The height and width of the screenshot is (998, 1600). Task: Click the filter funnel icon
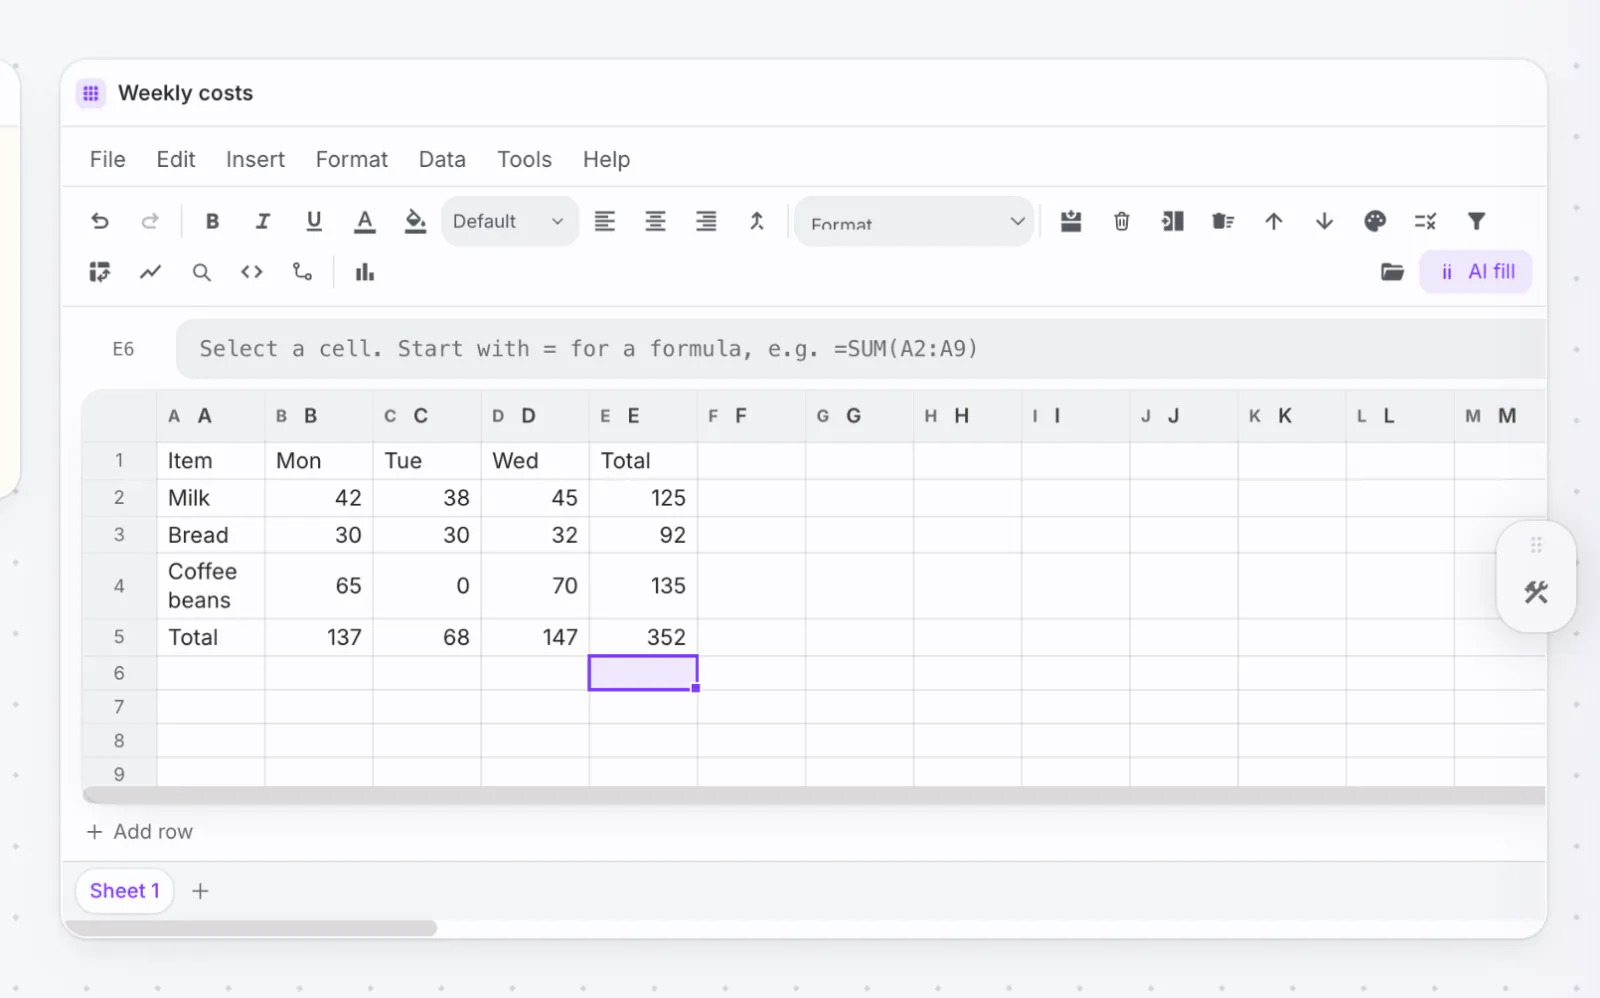point(1476,221)
